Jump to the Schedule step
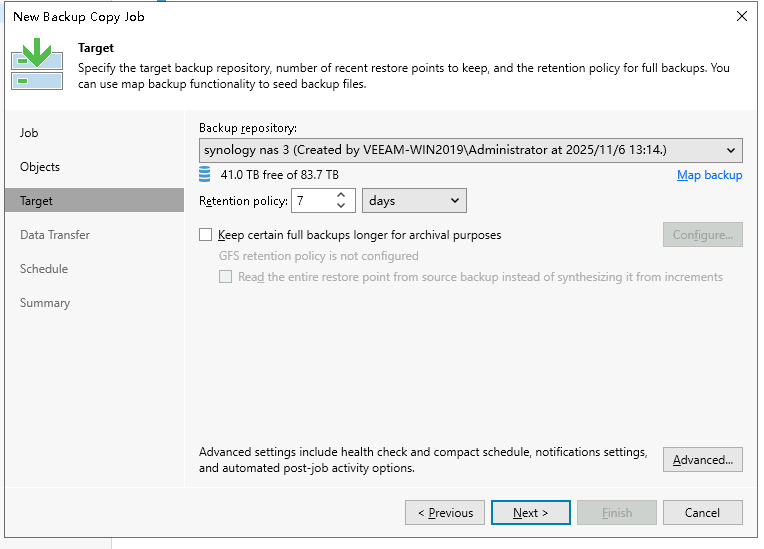Screen dimensions: 764x549 (x=44, y=269)
